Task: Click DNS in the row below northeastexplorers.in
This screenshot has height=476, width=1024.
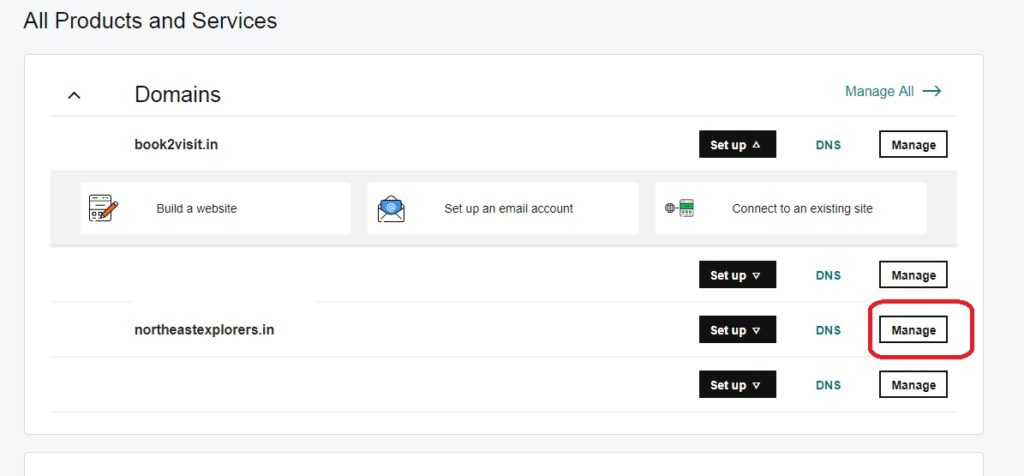Action: 828,385
